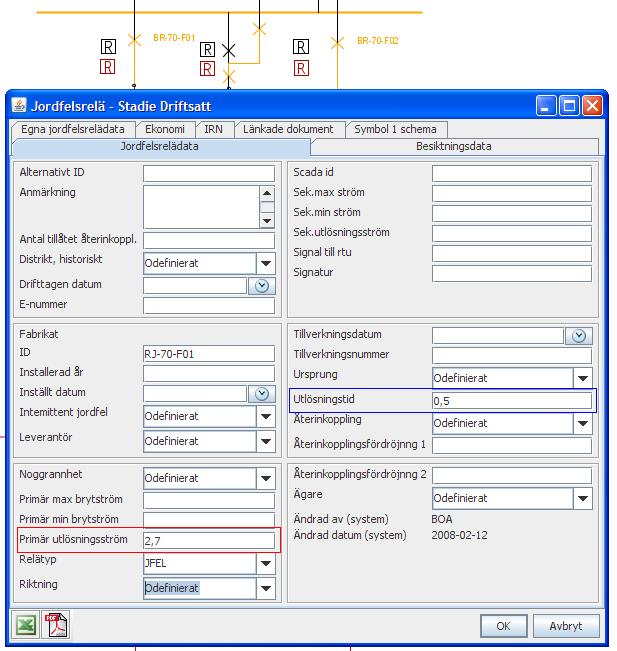Select dark red R relay symbol near BR-70-F01
The image size is (617, 651).
pyautogui.click(x=108, y=66)
